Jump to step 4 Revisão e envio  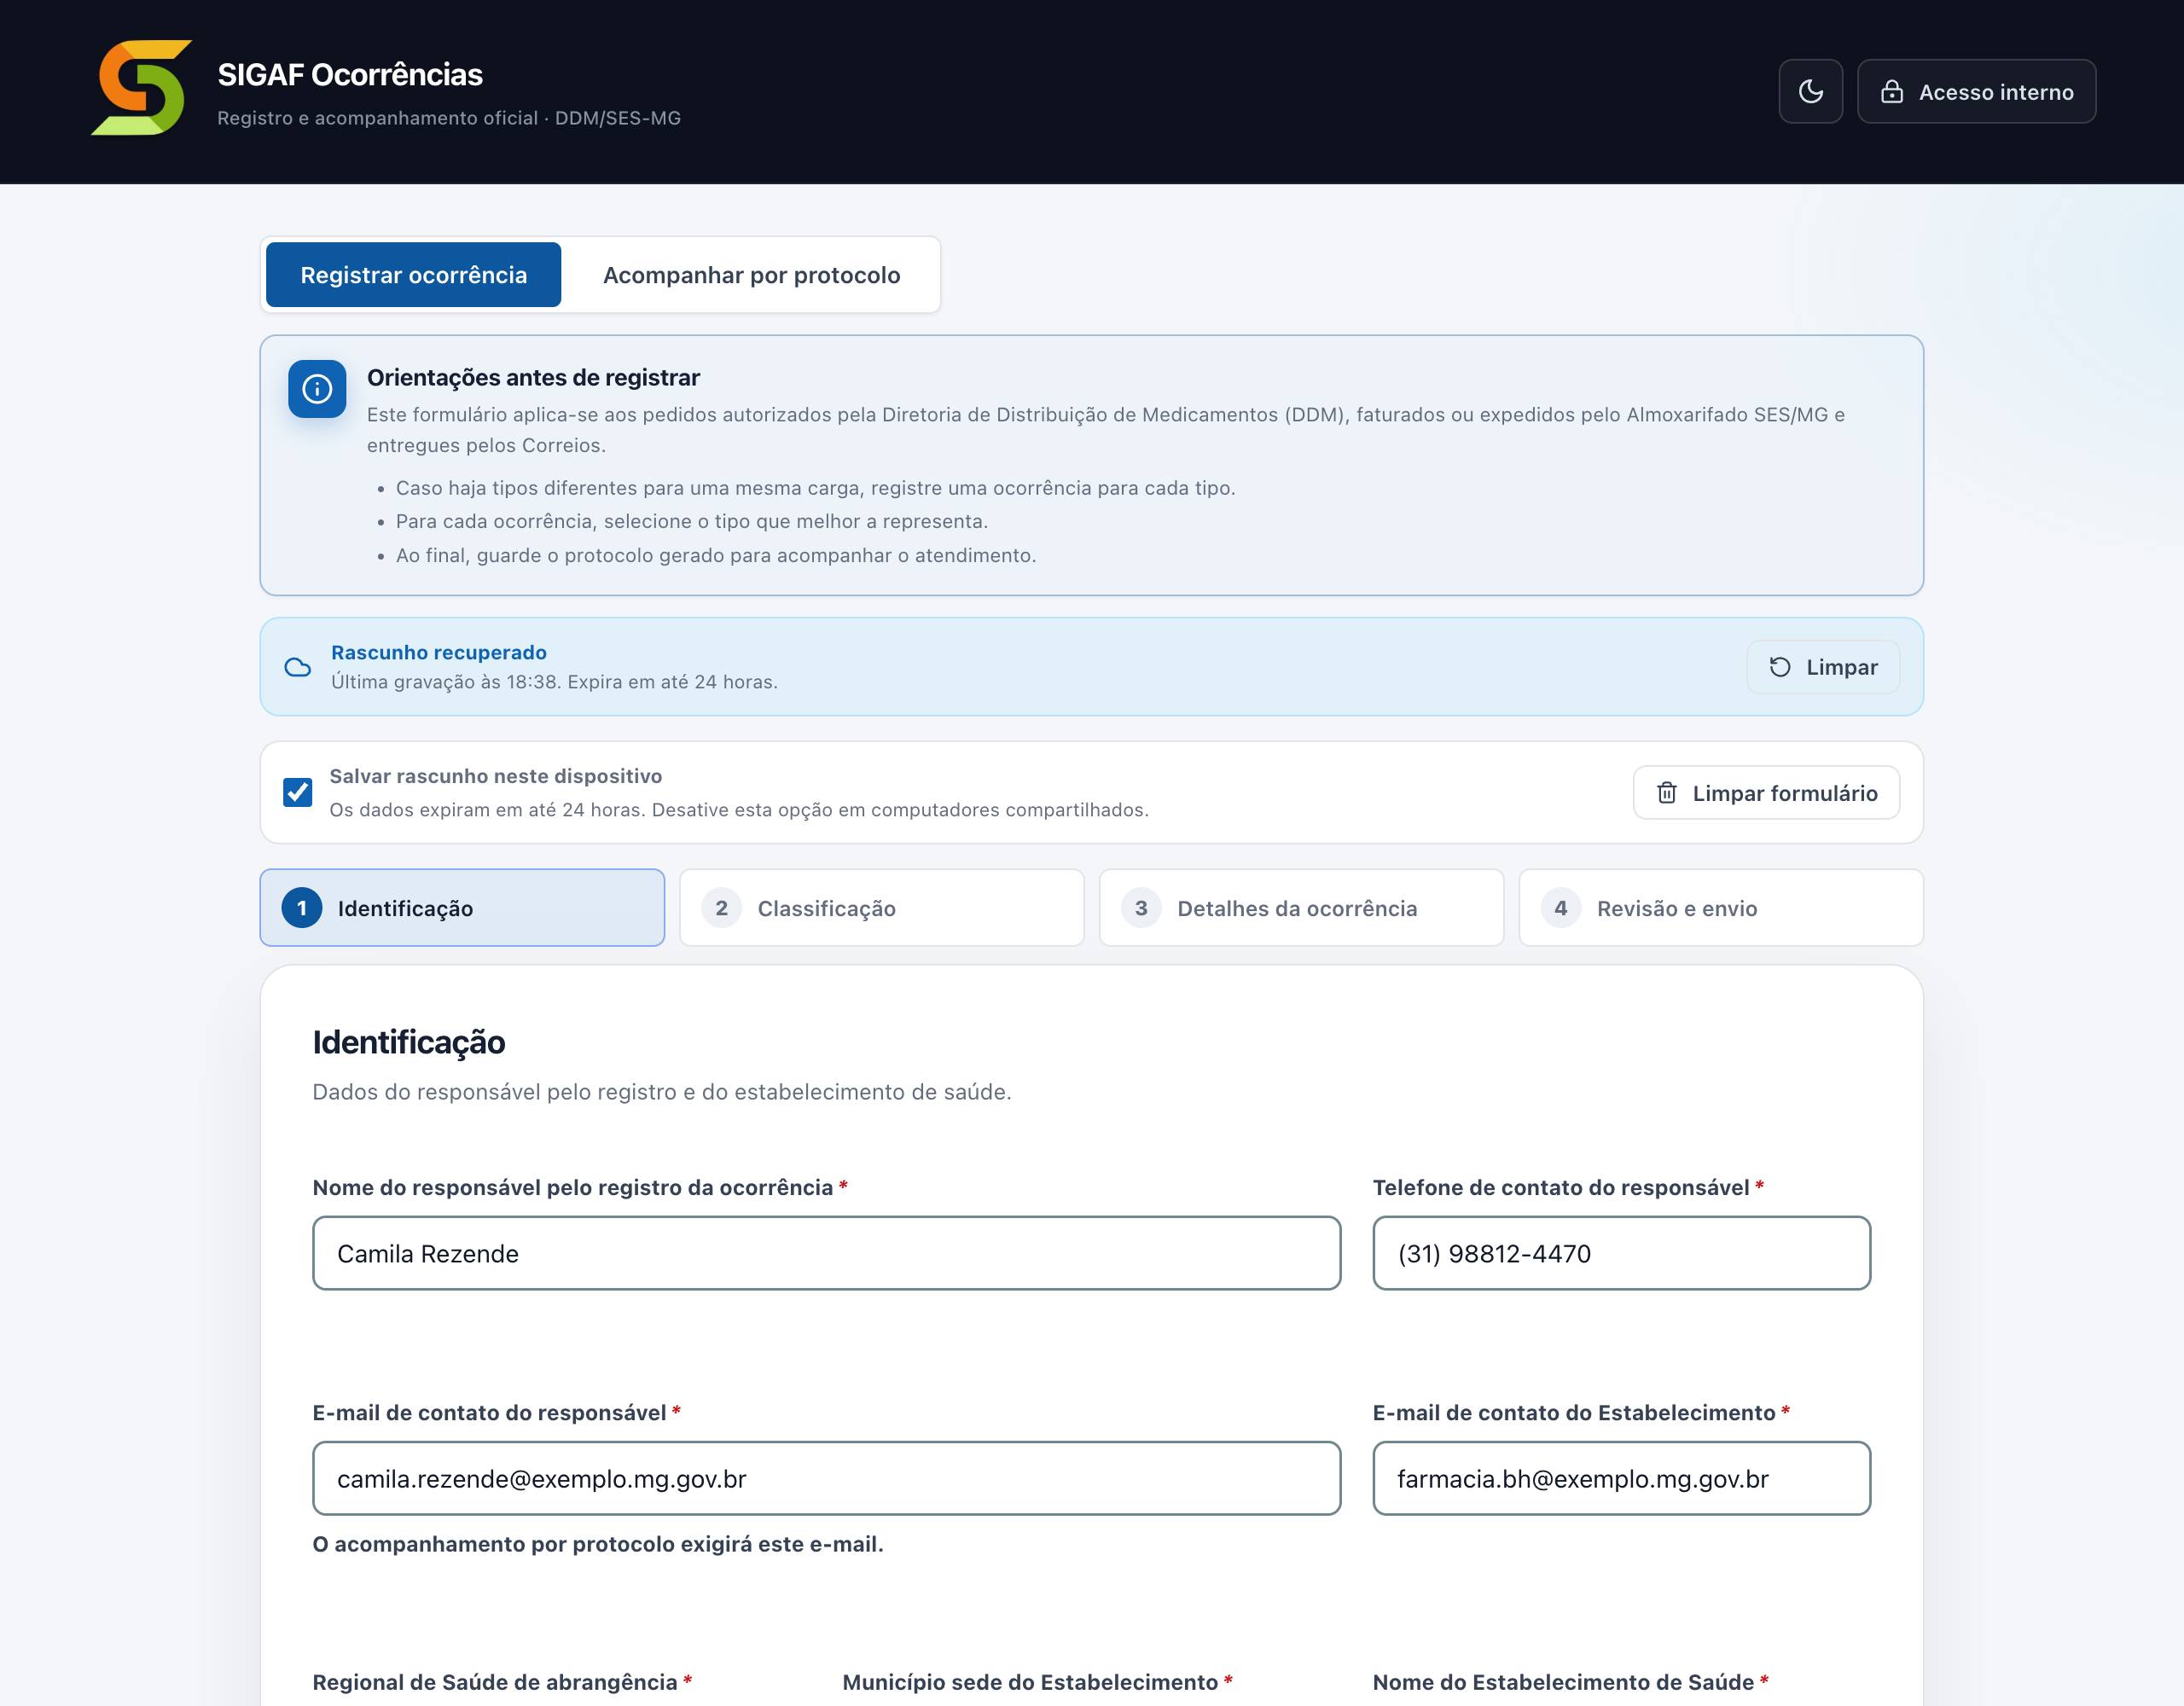coord(1721,908)
